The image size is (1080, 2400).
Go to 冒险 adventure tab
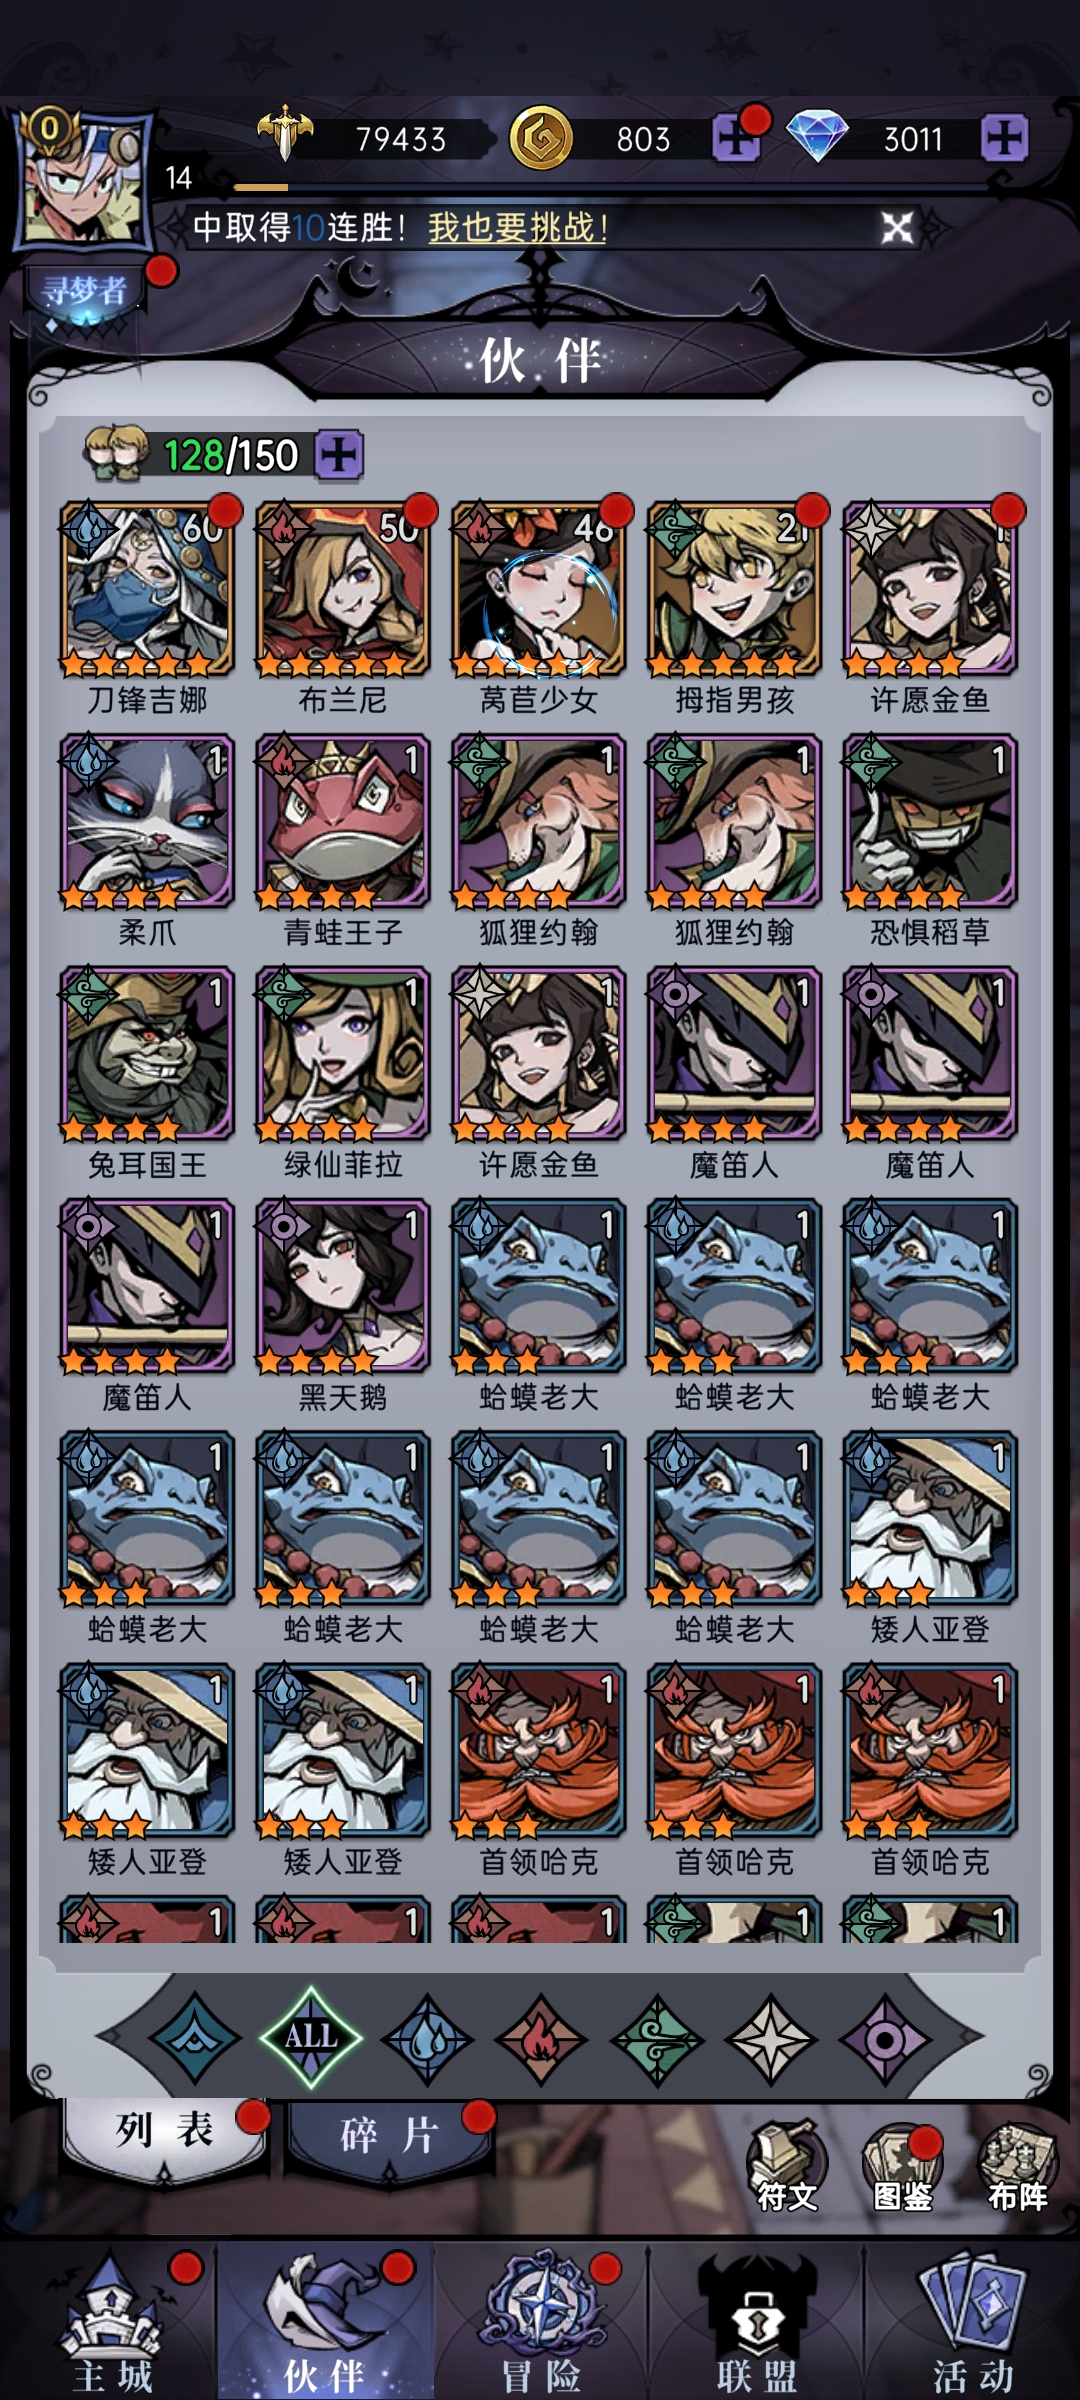[x=541, y=2324]
